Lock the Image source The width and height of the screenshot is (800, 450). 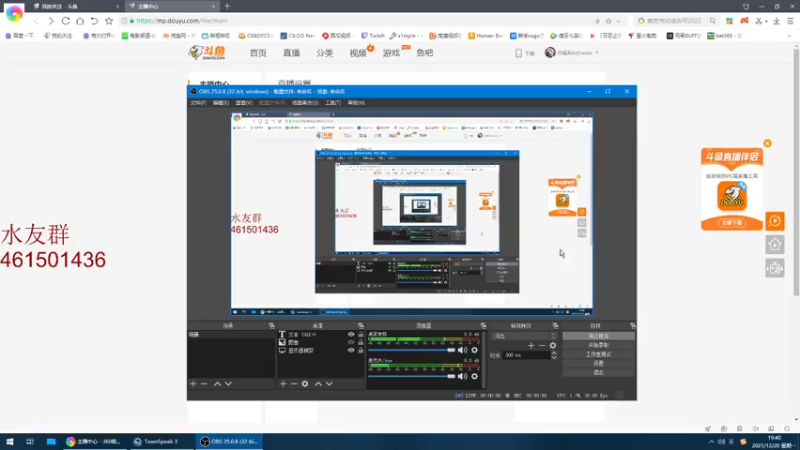pyautogui.click(x=361, y=342)
